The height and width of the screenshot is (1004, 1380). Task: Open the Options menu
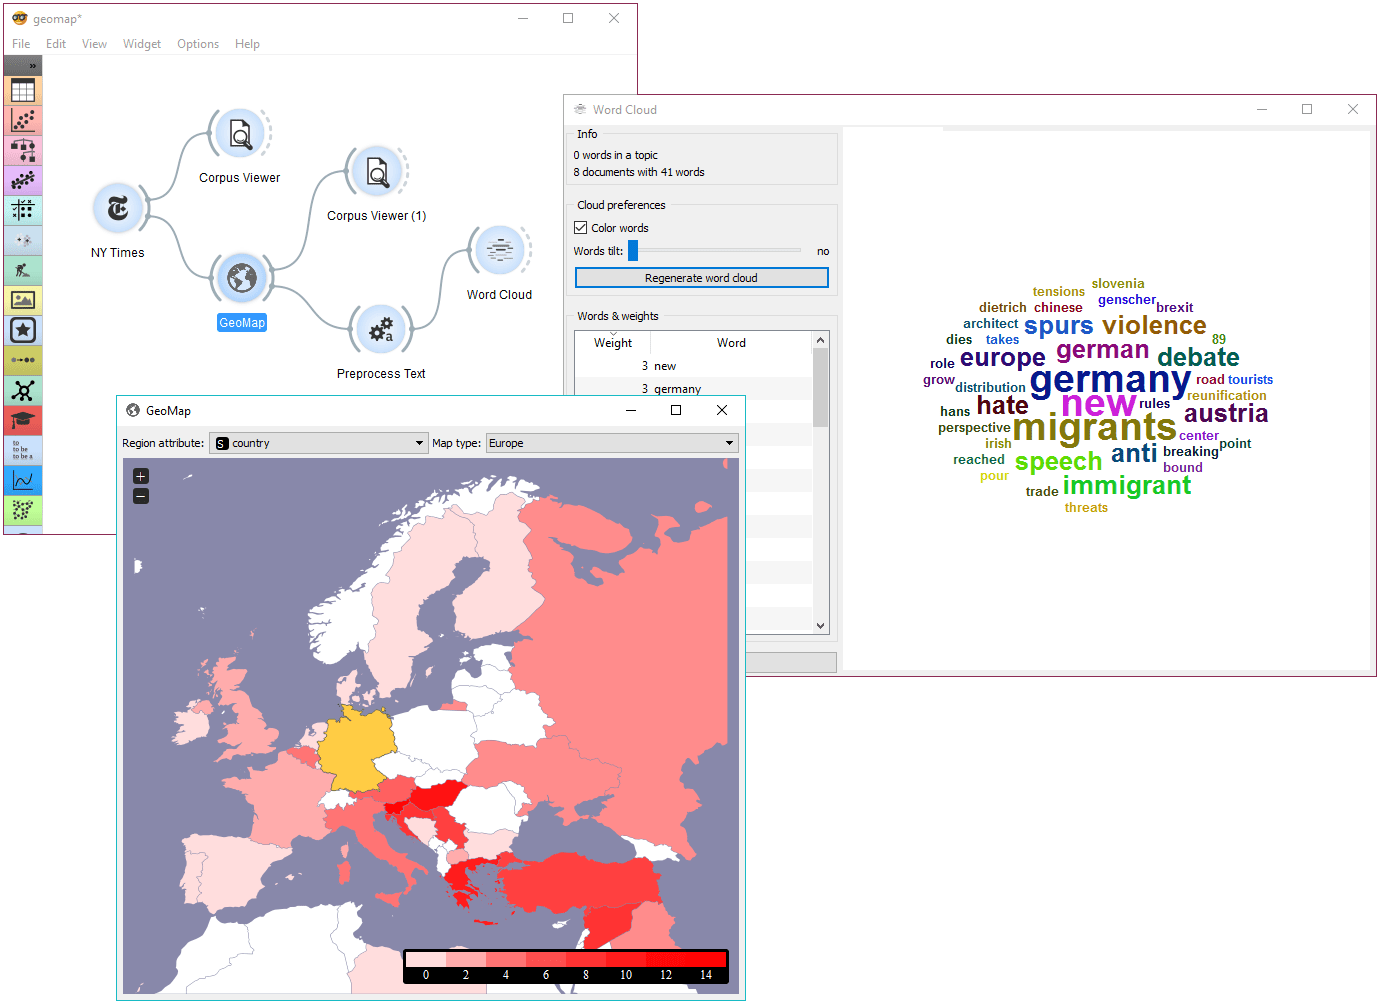(x=198, y=44)
